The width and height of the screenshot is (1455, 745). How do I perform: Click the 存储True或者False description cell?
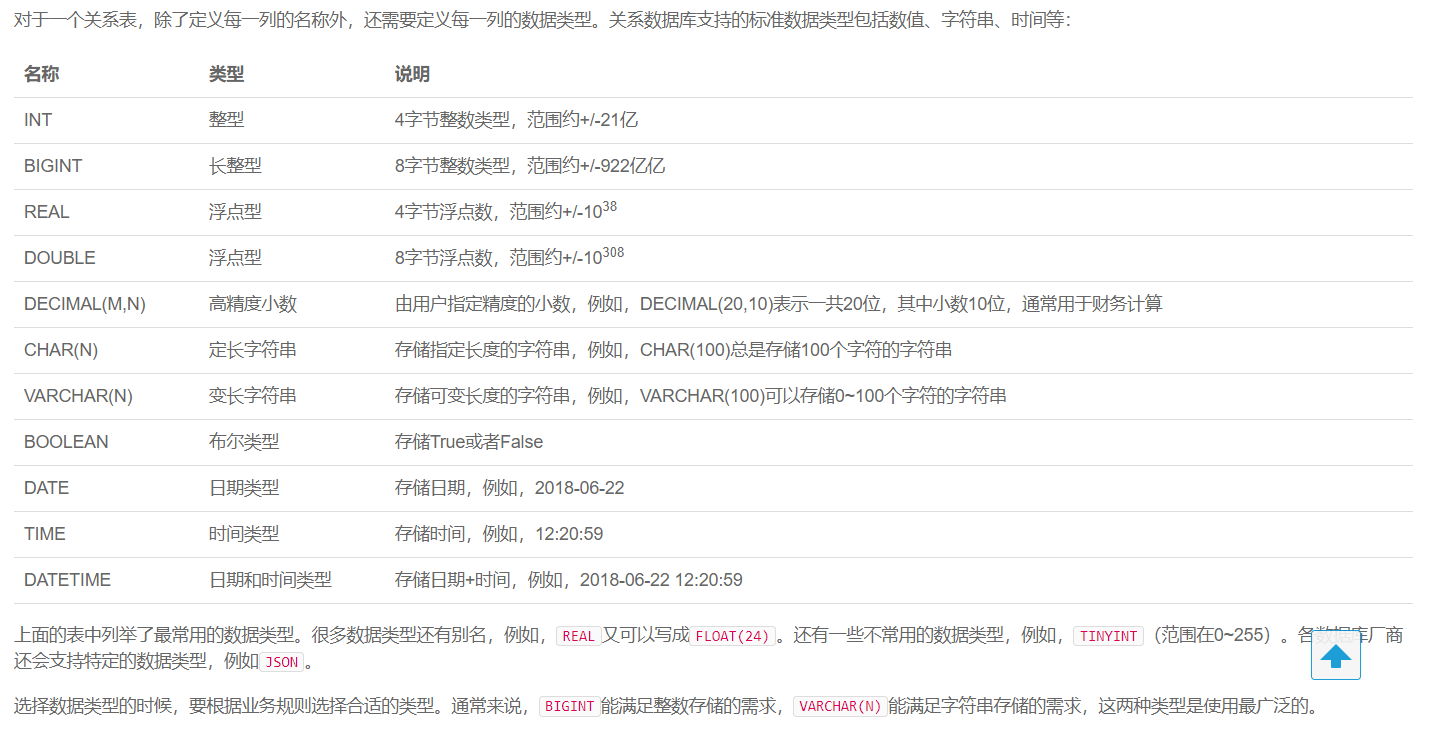(467, 441)
